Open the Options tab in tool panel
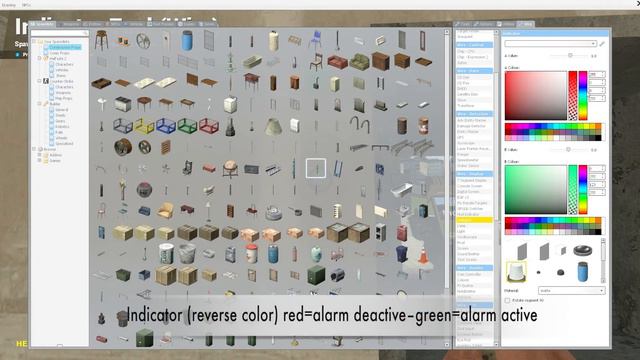The image size is (640, 360). (x=484, y=24)
